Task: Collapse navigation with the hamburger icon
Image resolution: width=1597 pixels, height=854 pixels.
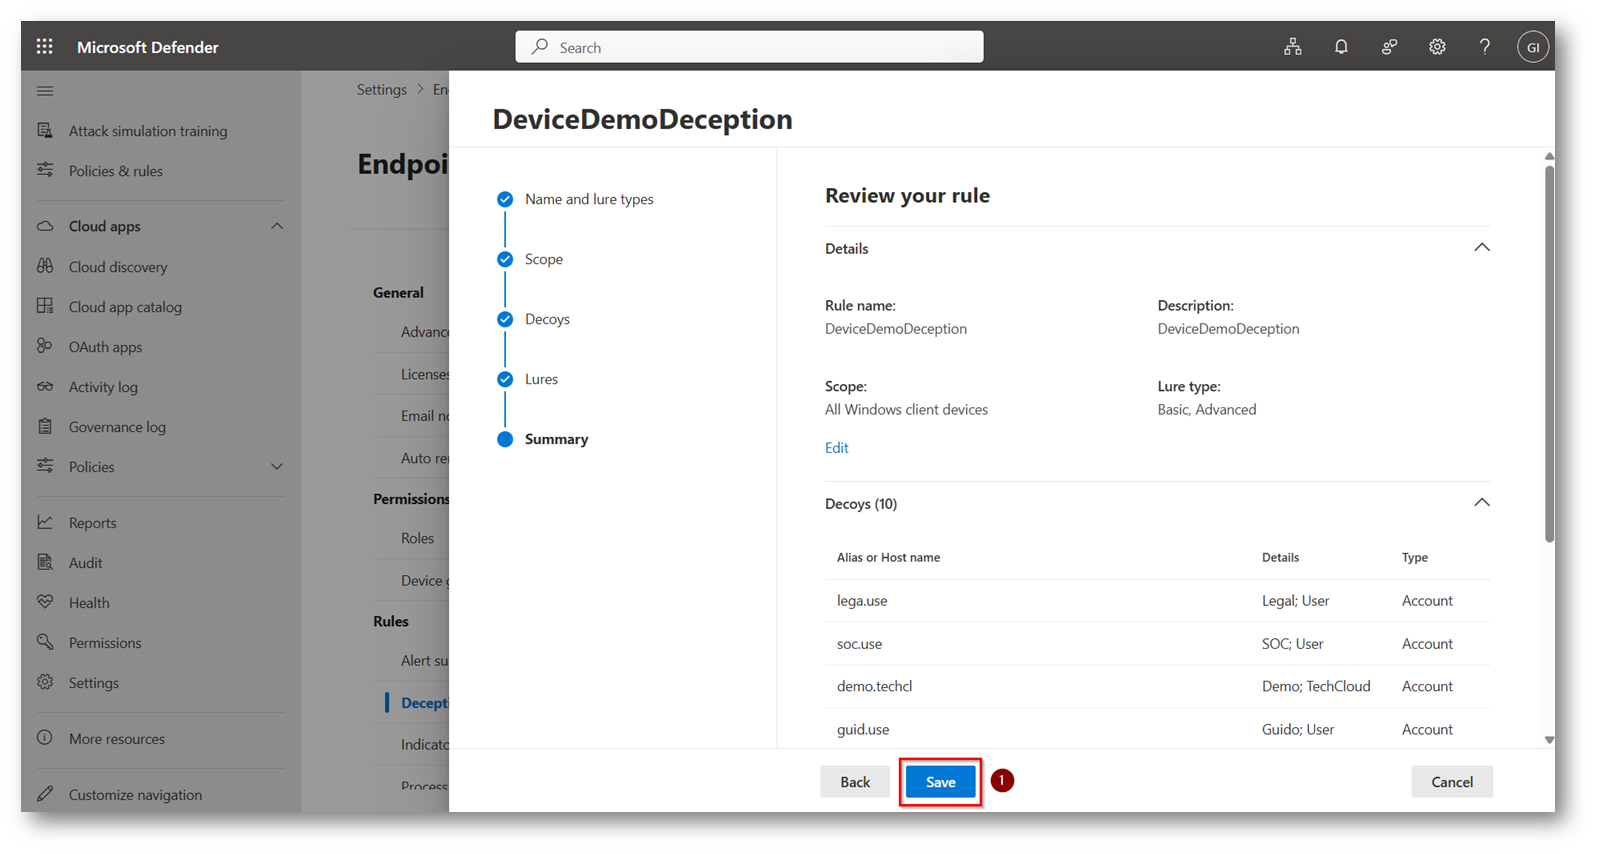Action: tap(45, 91)
